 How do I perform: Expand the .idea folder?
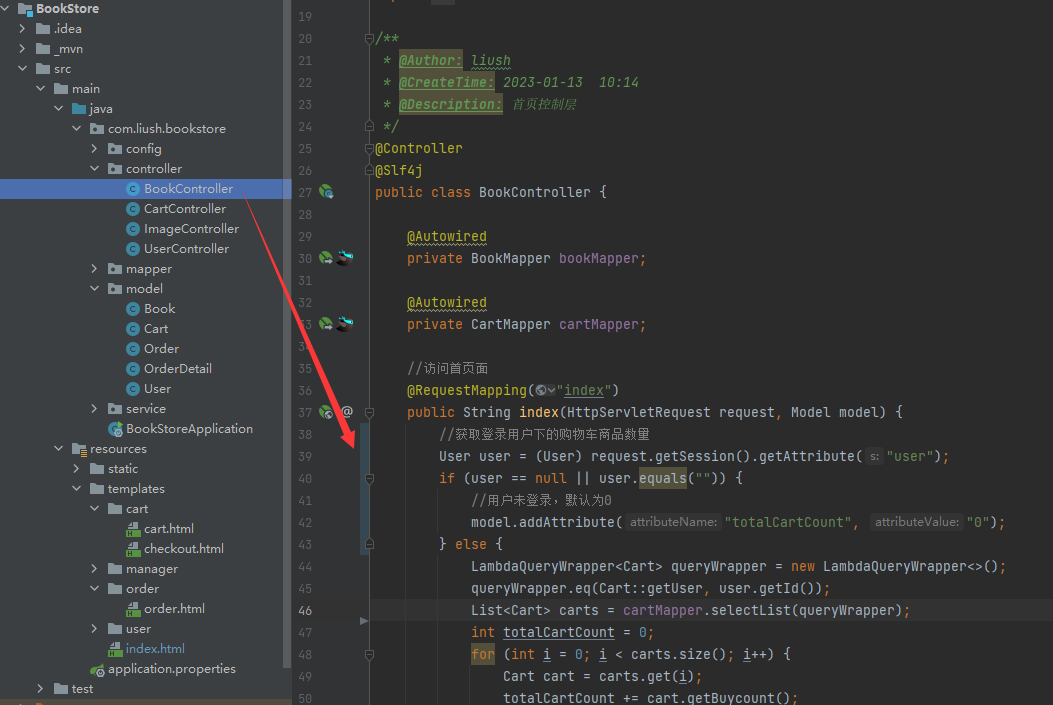coord(24,28)
